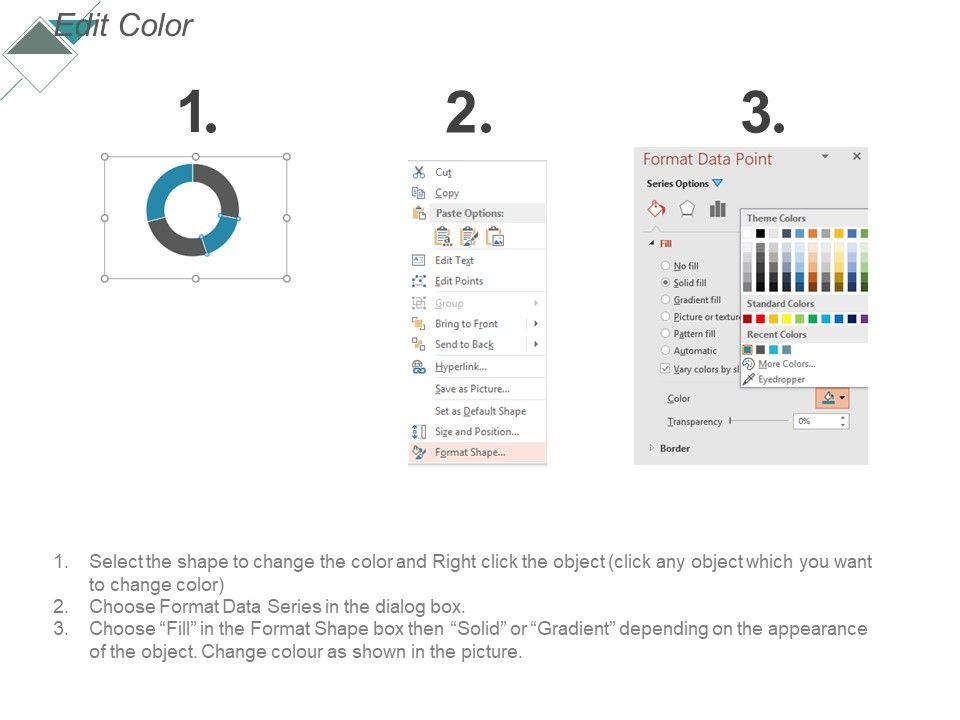Open the Effects pentagon tab
The image size is (960, 720).
tap(687, 209)
